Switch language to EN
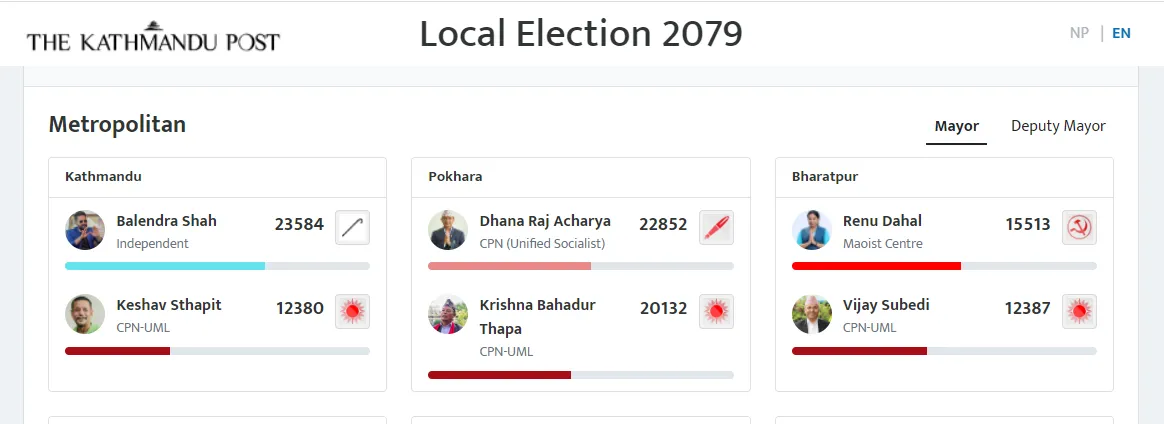This screenshot has width=1164, height=424. click(1121, 33)
